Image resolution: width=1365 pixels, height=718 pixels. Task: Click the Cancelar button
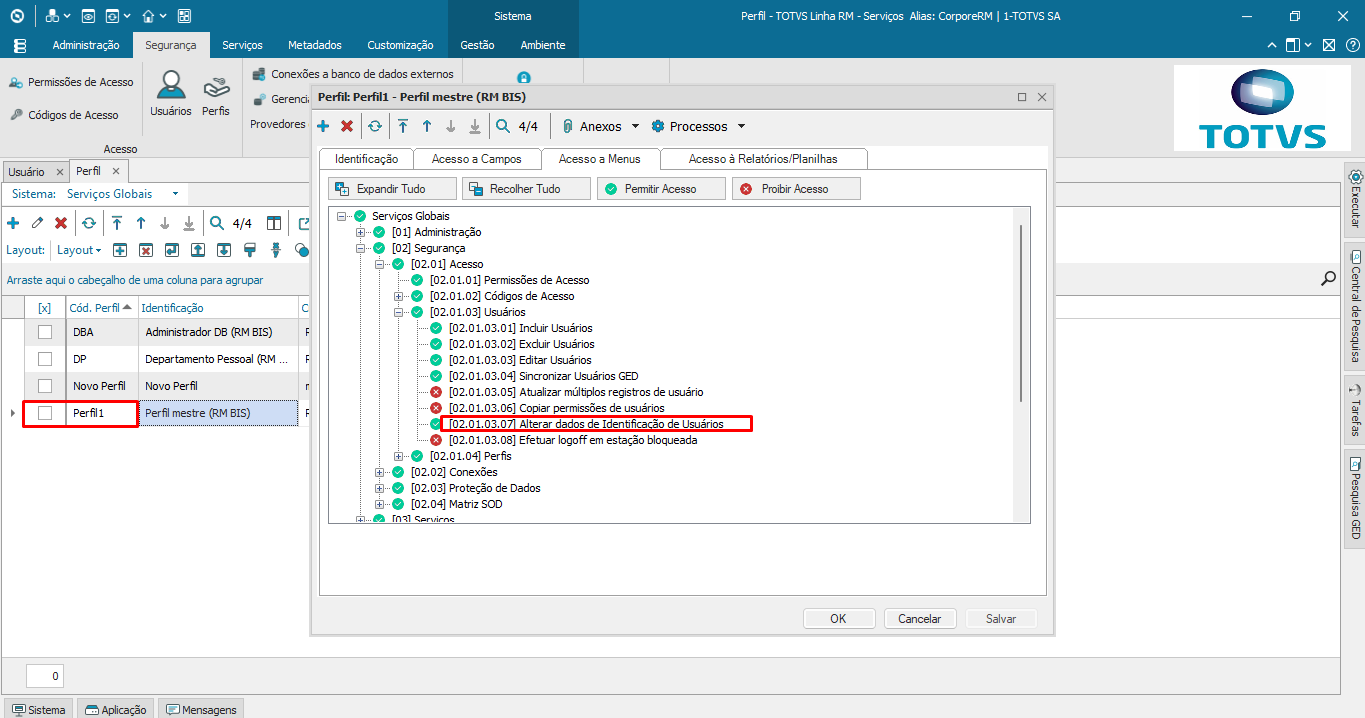point(920,619)
